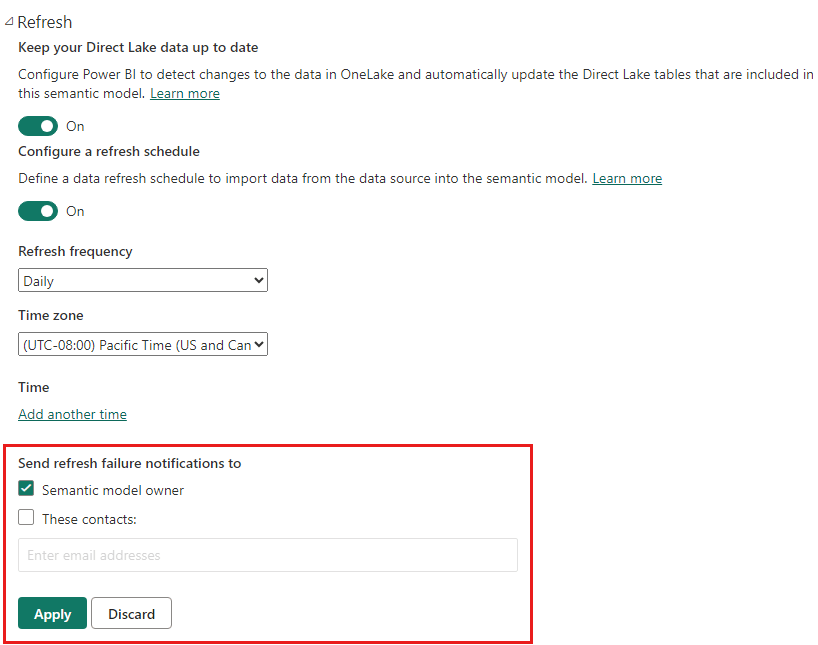Click the Add another time link
This screenshot has width=818, height=645.
[72, 414]
